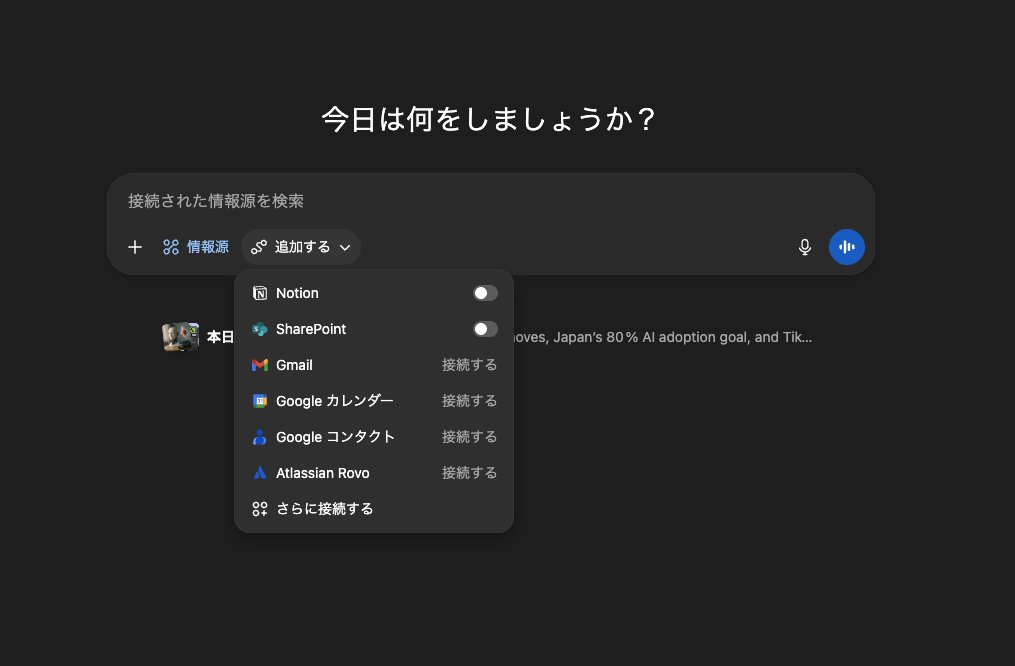Click the Google Calendar icon
The width and height of the screenshot is (1015, 666).
pyautogui.click(x=260, y=401)
